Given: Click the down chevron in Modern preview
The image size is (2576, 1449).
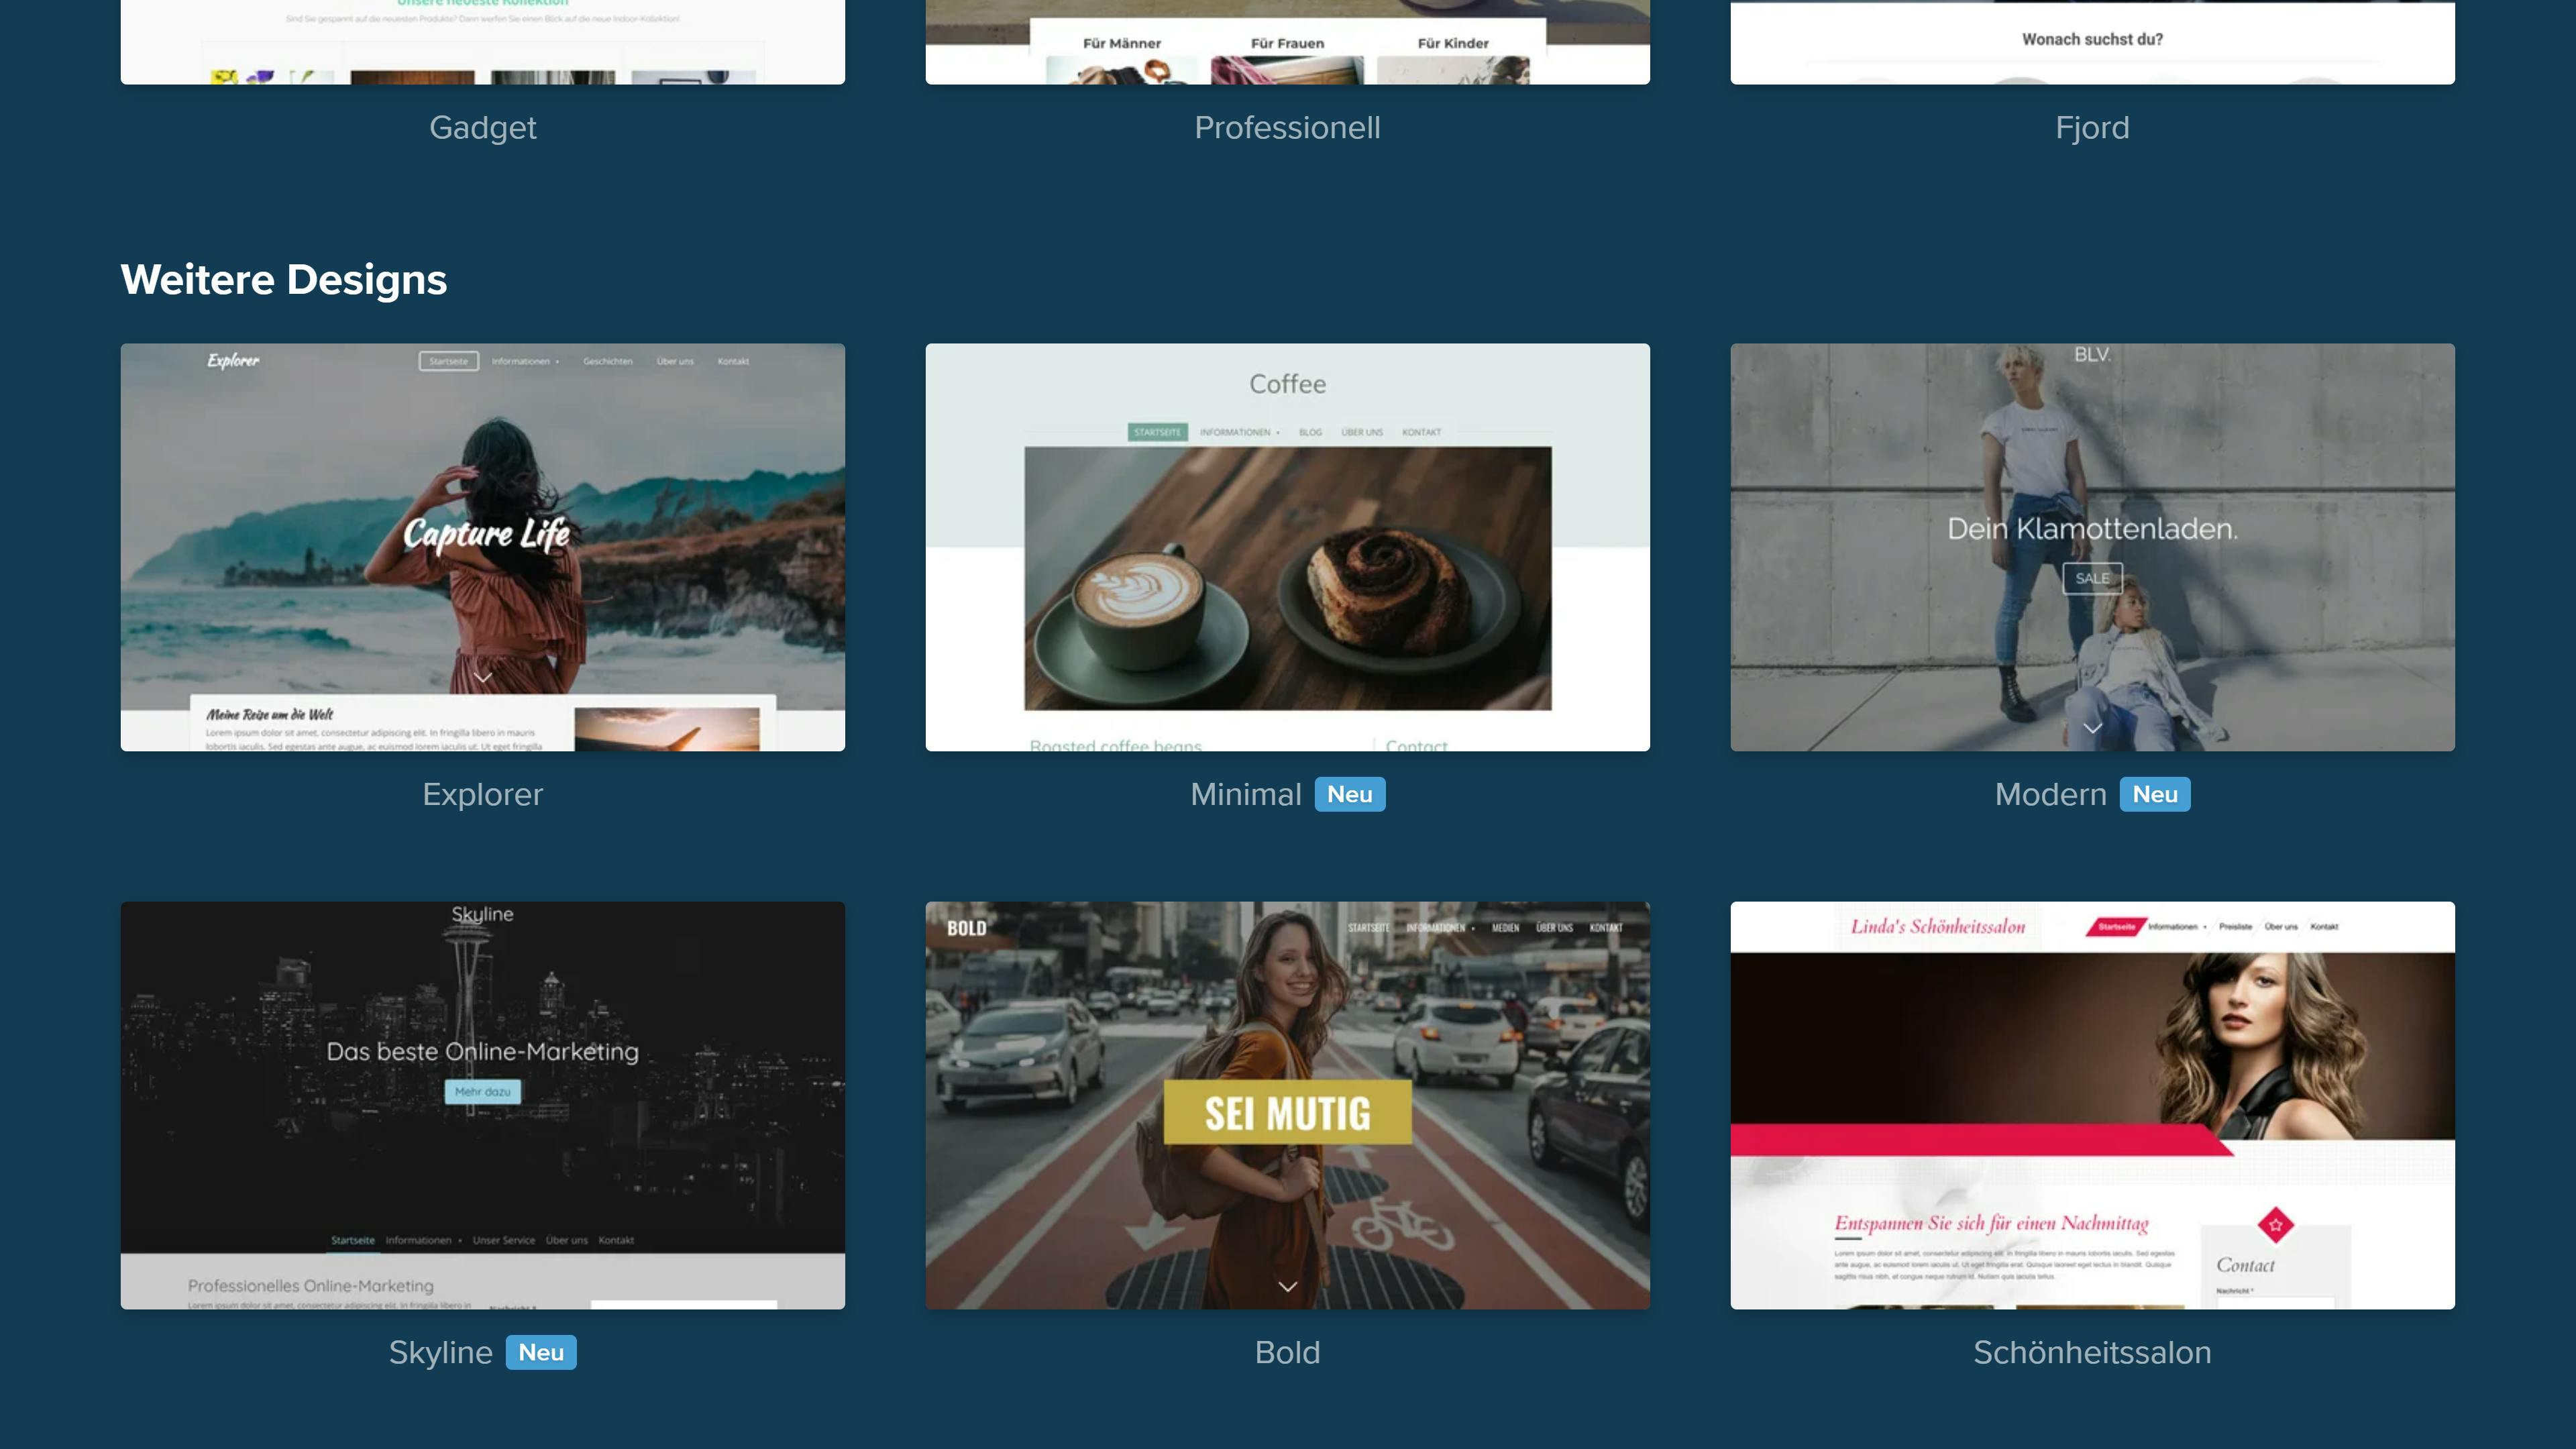Looking at the screenshot, I should 2092,727.
